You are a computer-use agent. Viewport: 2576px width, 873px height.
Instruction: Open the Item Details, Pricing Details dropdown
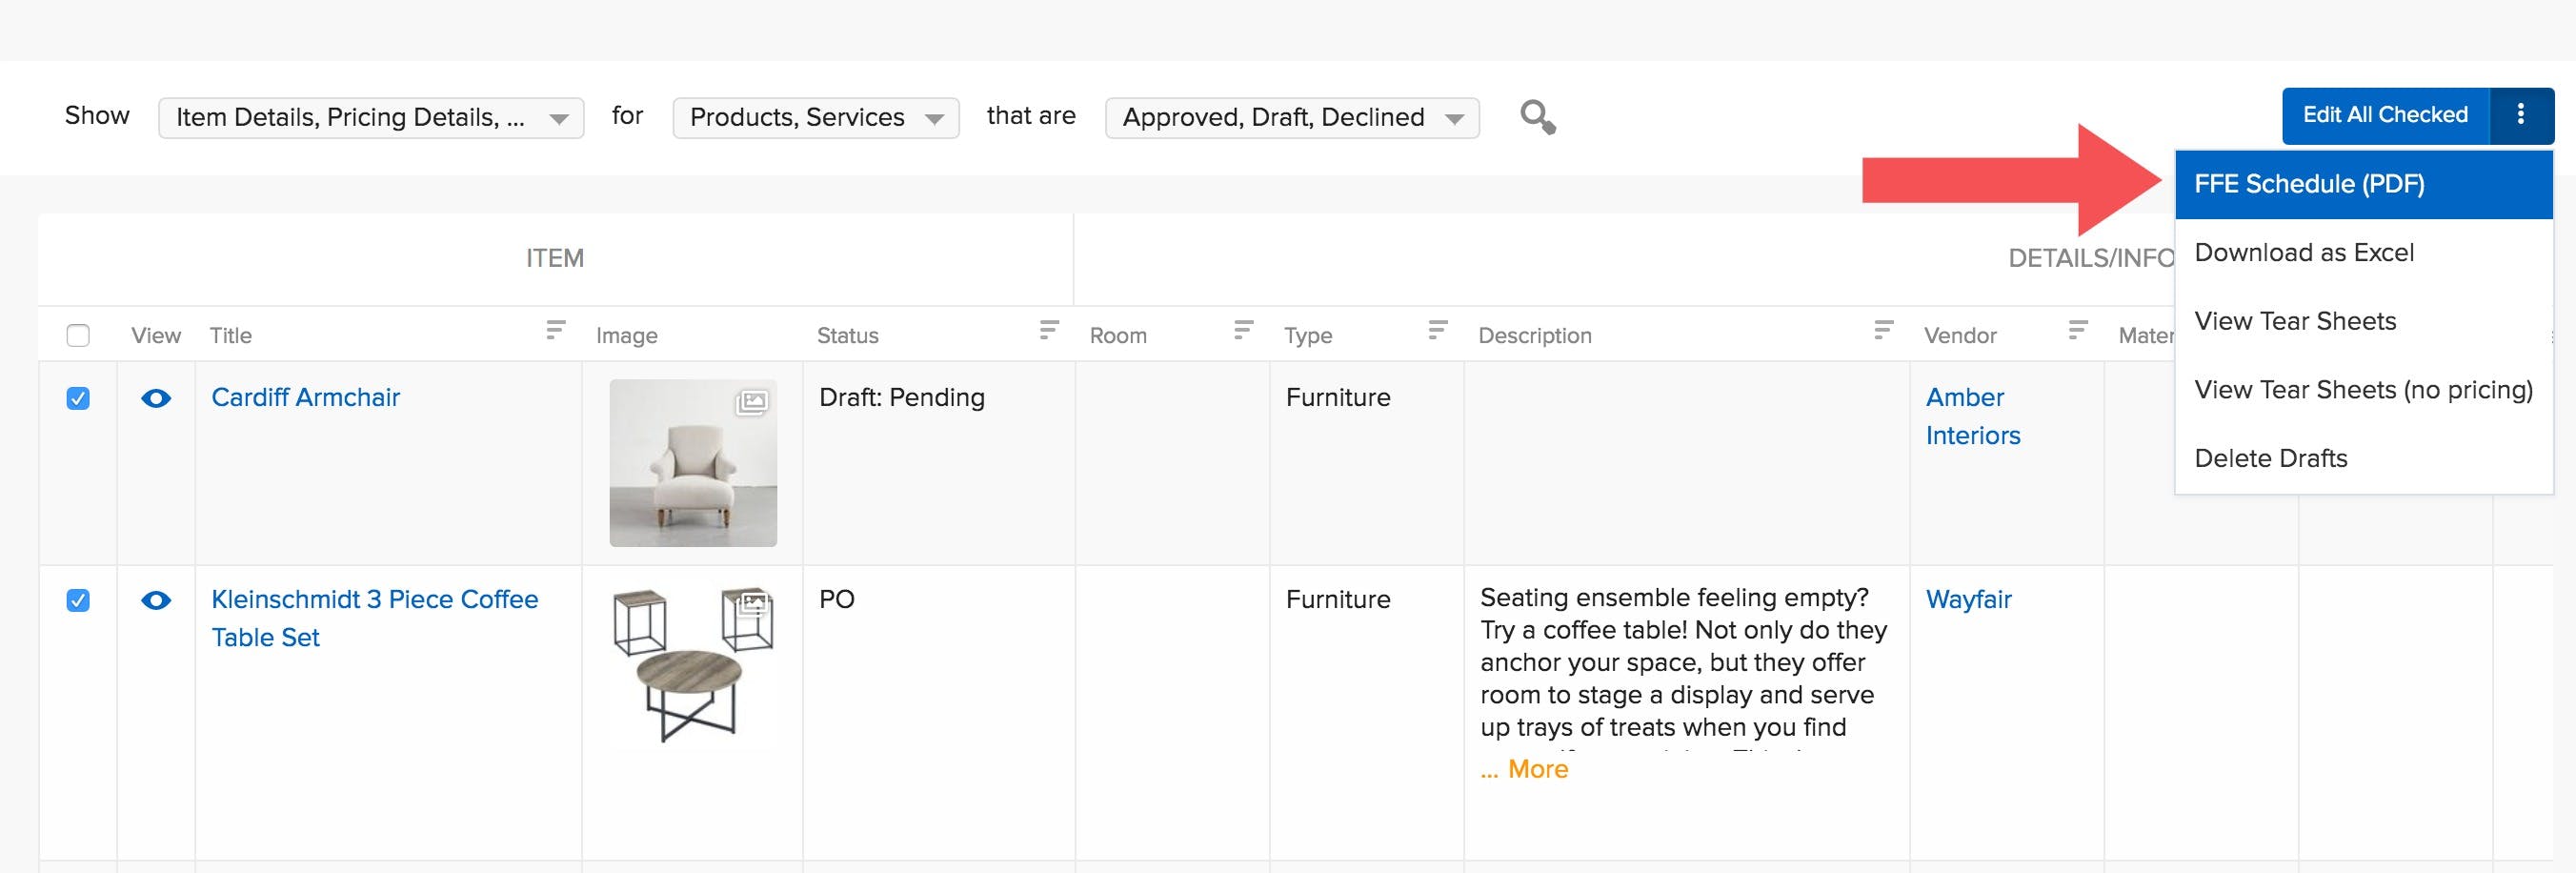pyautogui.click(x=371, y=117)
